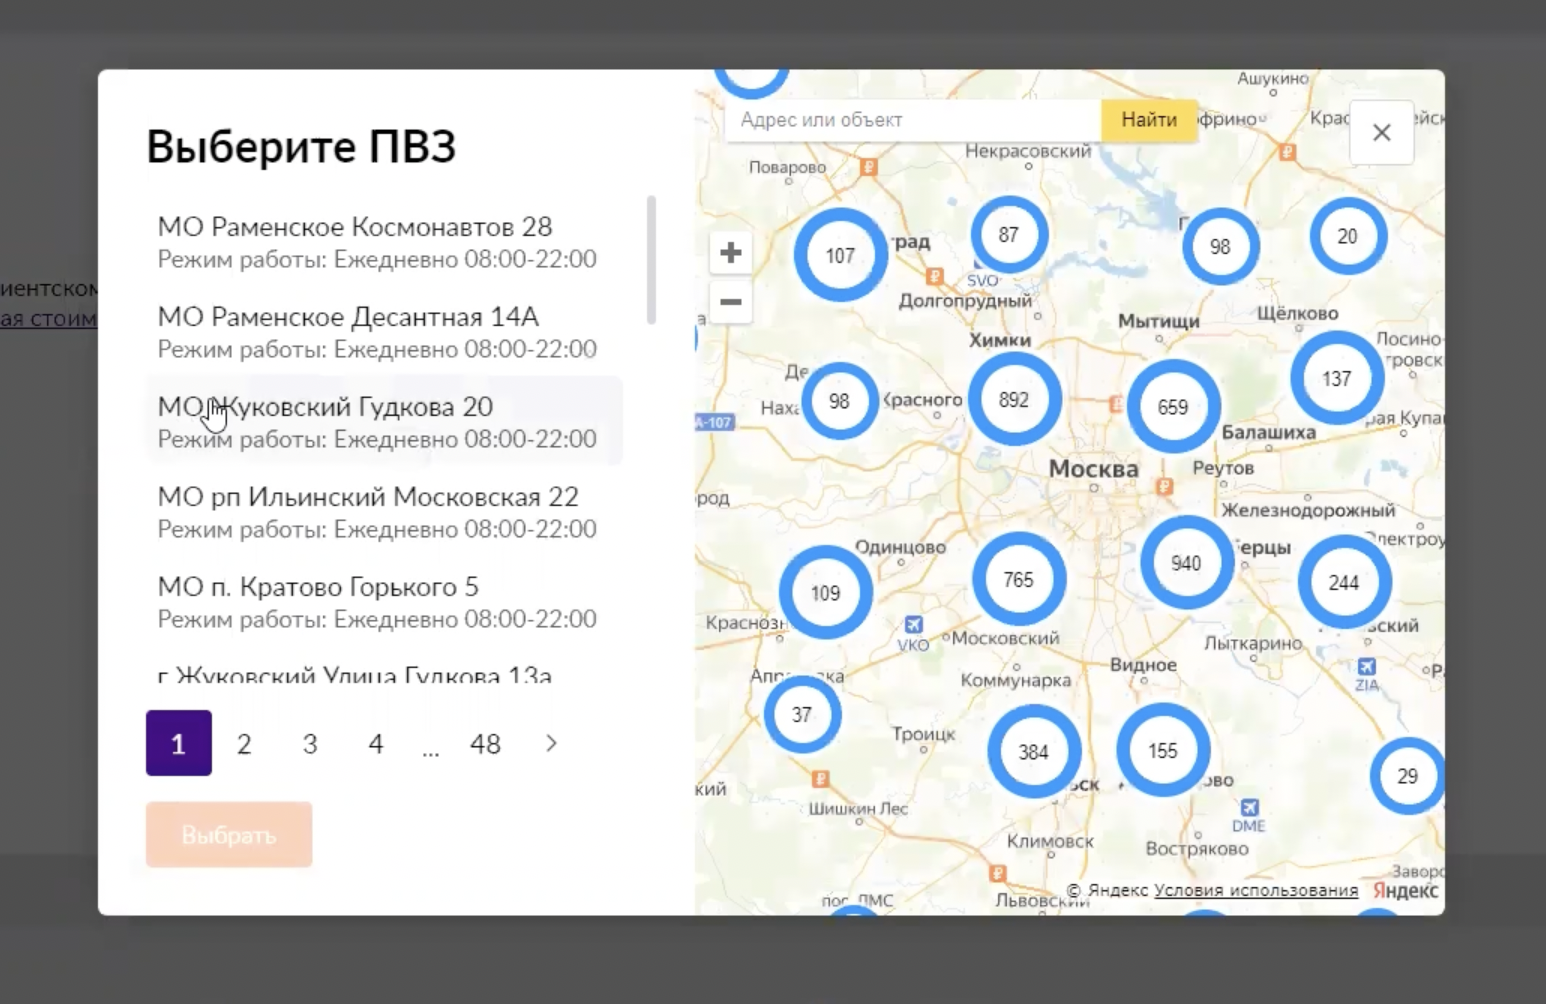The width and height of the screenshot is (1546, 1004).
Task: Open the 37 cluster marker
Action: (x=802, y=714)
